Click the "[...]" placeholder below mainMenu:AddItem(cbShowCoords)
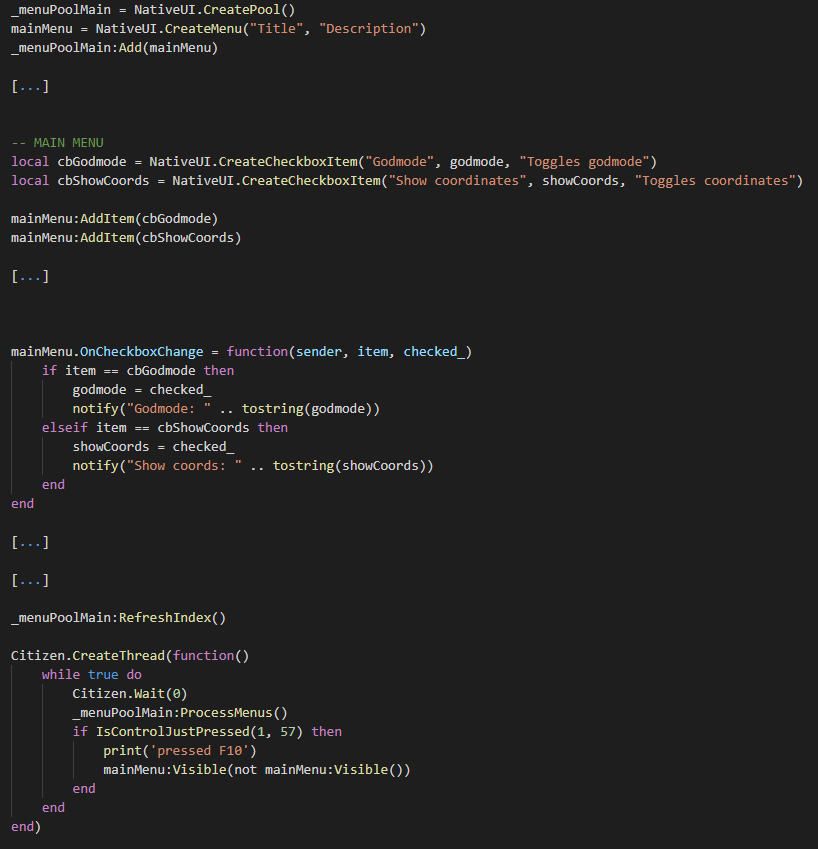This screenshot has height=849, width=818. [30, 276]
